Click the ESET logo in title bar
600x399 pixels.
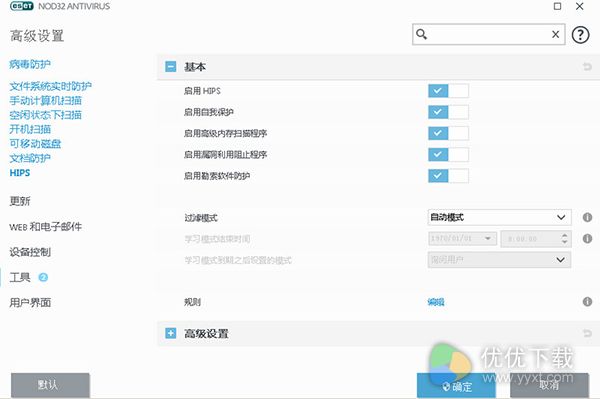(22, 6)
